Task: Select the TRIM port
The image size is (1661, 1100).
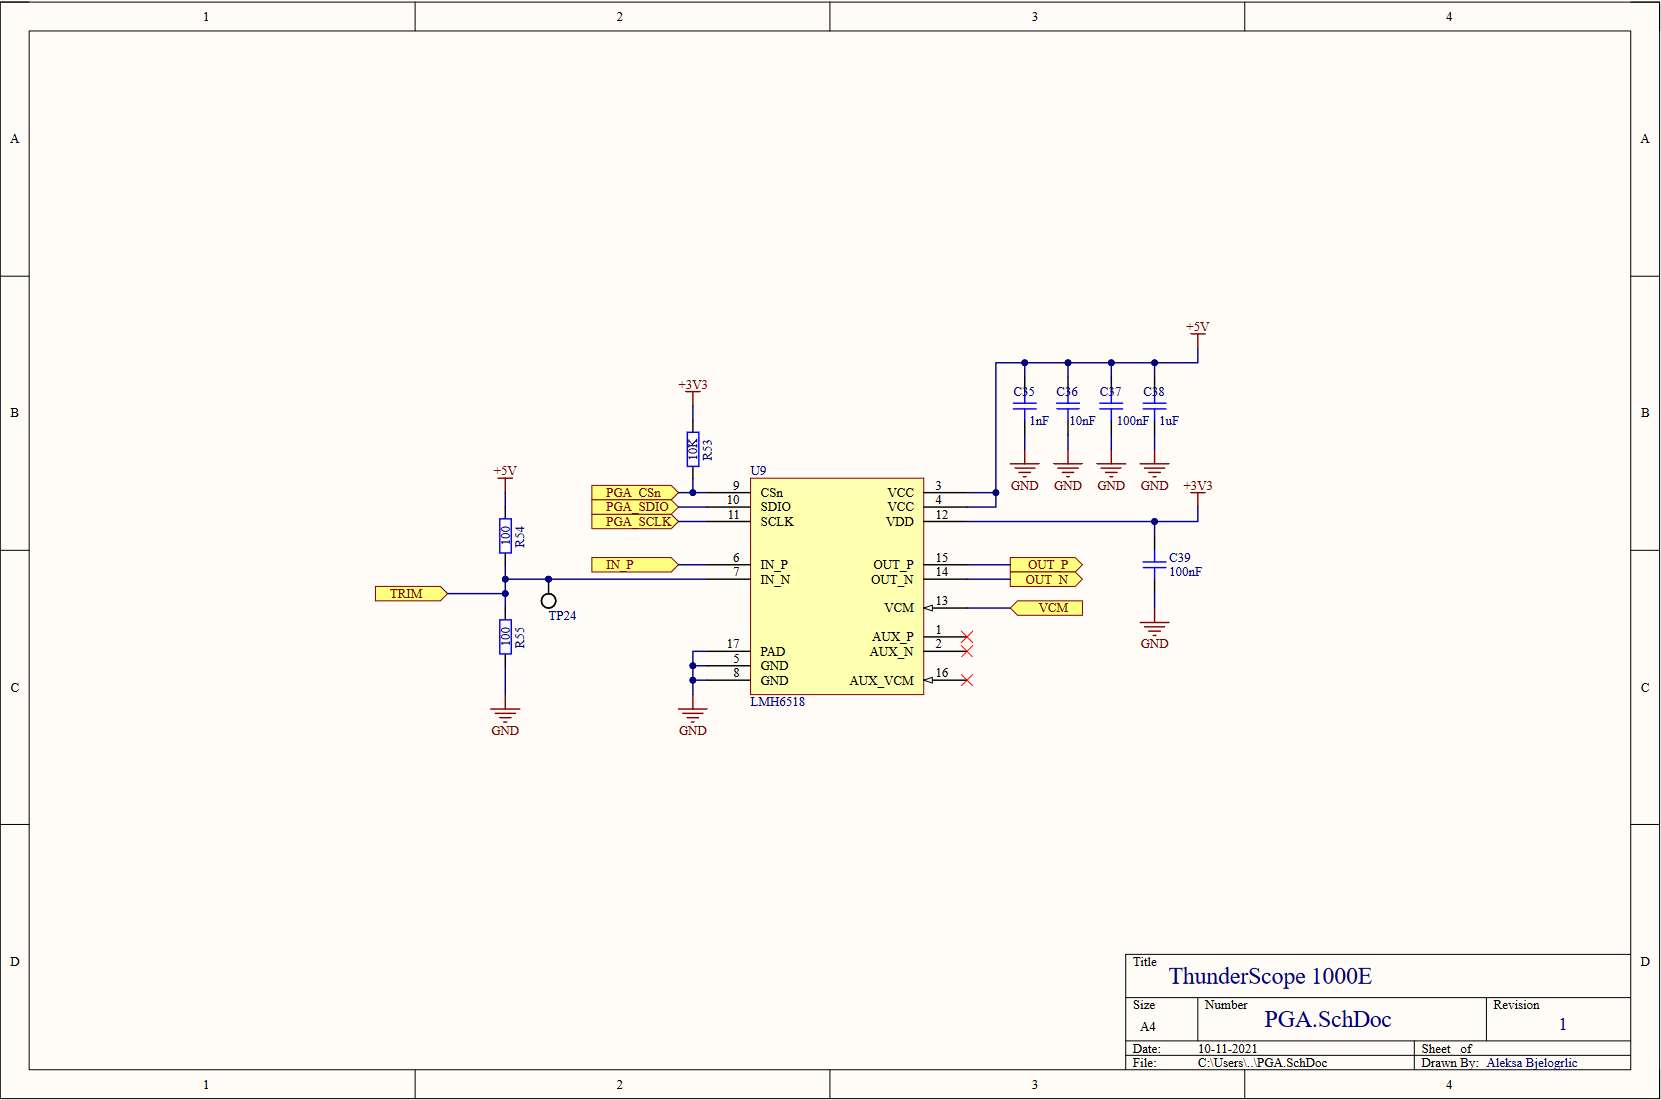Action: [x=411, y=594]
